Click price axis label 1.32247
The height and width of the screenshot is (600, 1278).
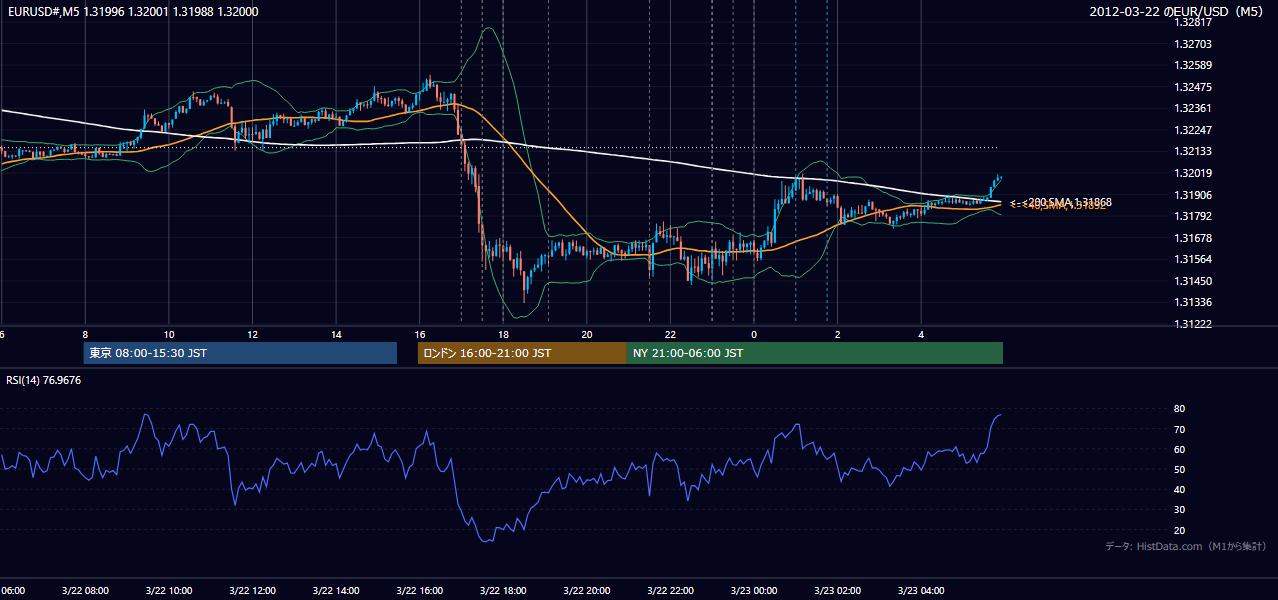coord(1194,130)
